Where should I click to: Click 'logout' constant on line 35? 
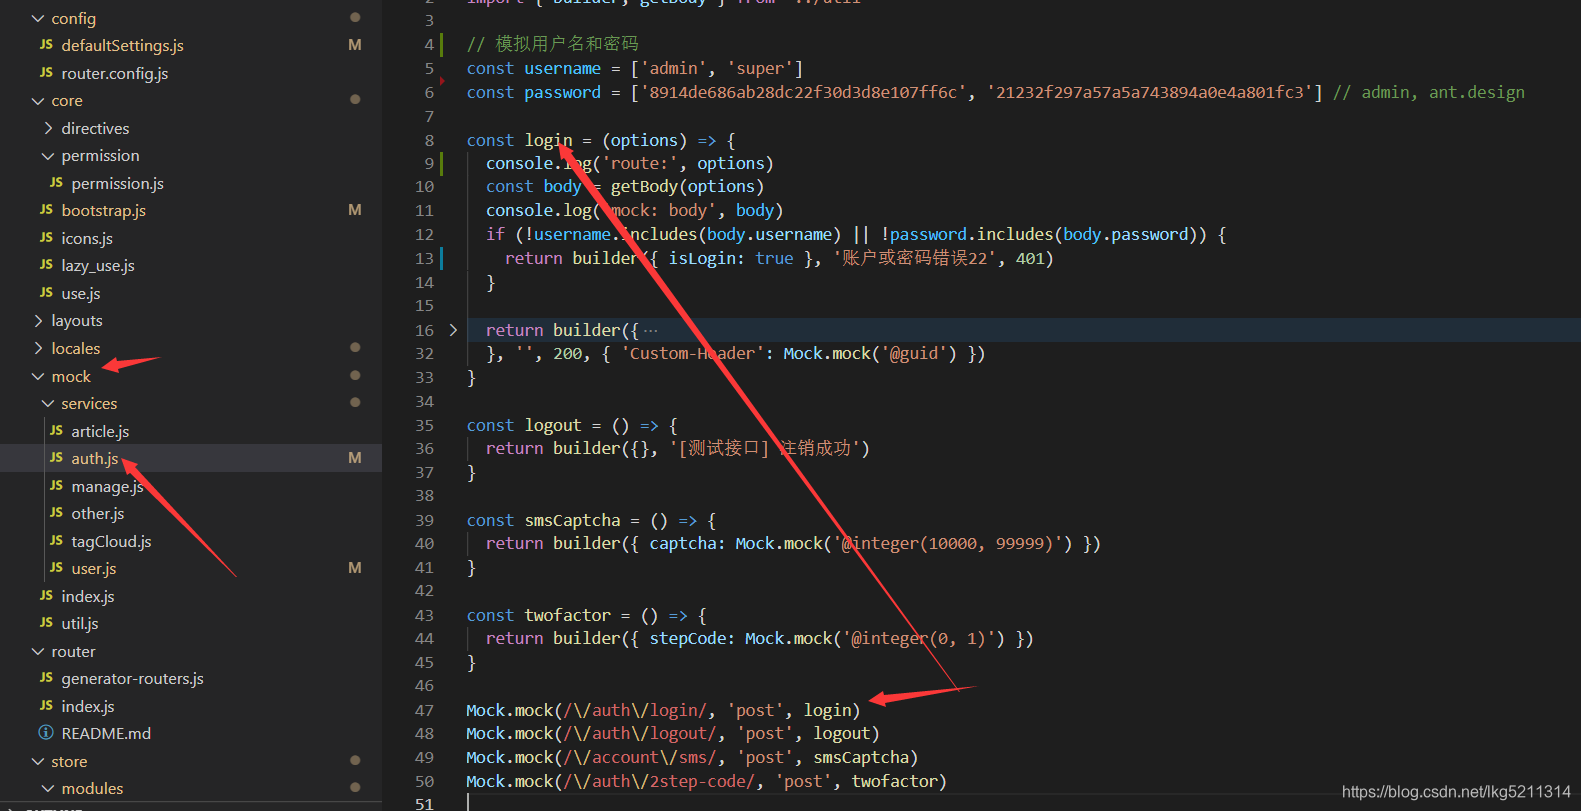553,425
